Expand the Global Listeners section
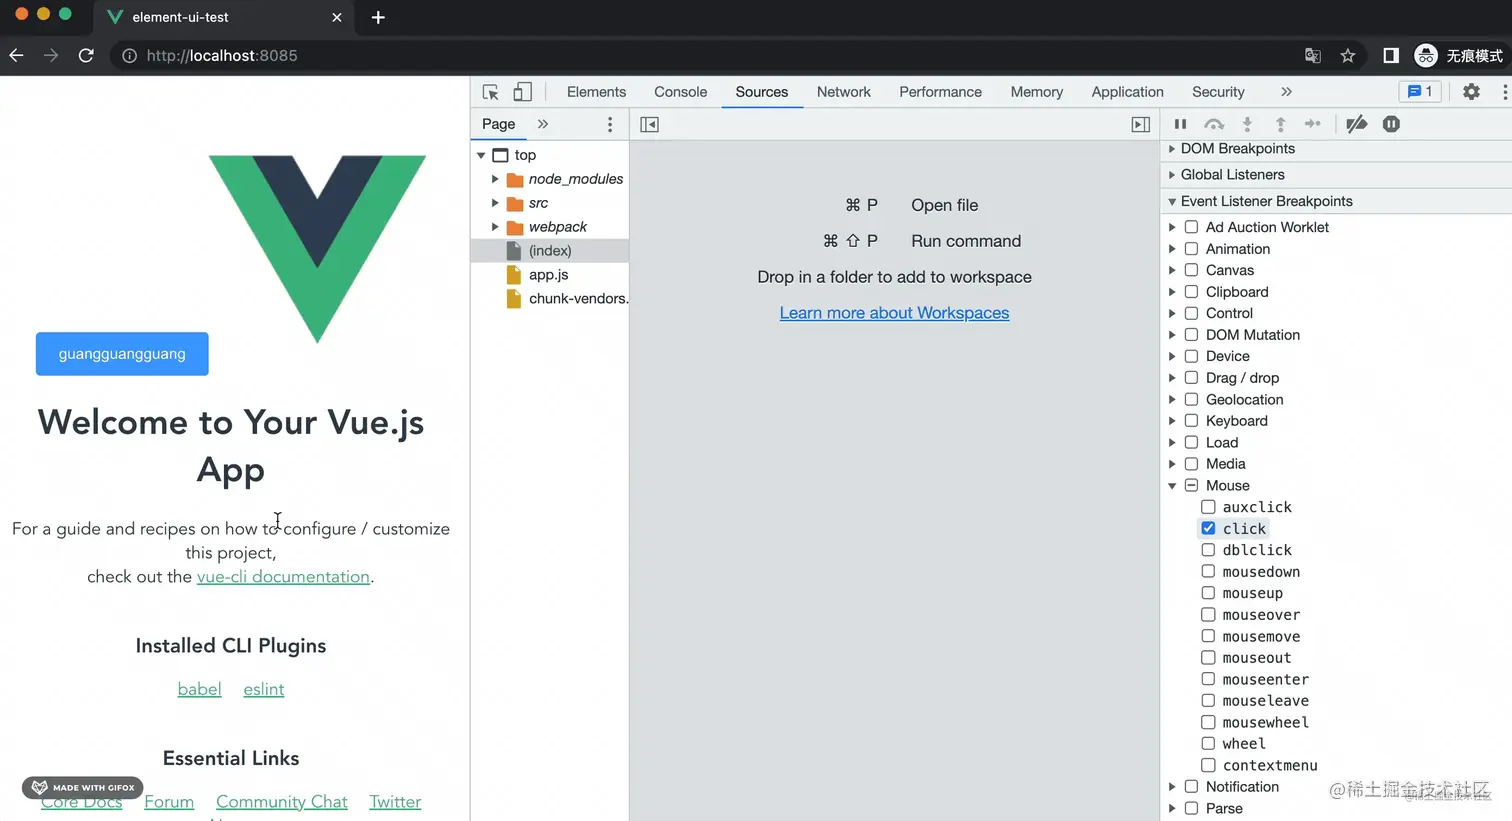1512x821 pixels. (x=1232, y=174)
